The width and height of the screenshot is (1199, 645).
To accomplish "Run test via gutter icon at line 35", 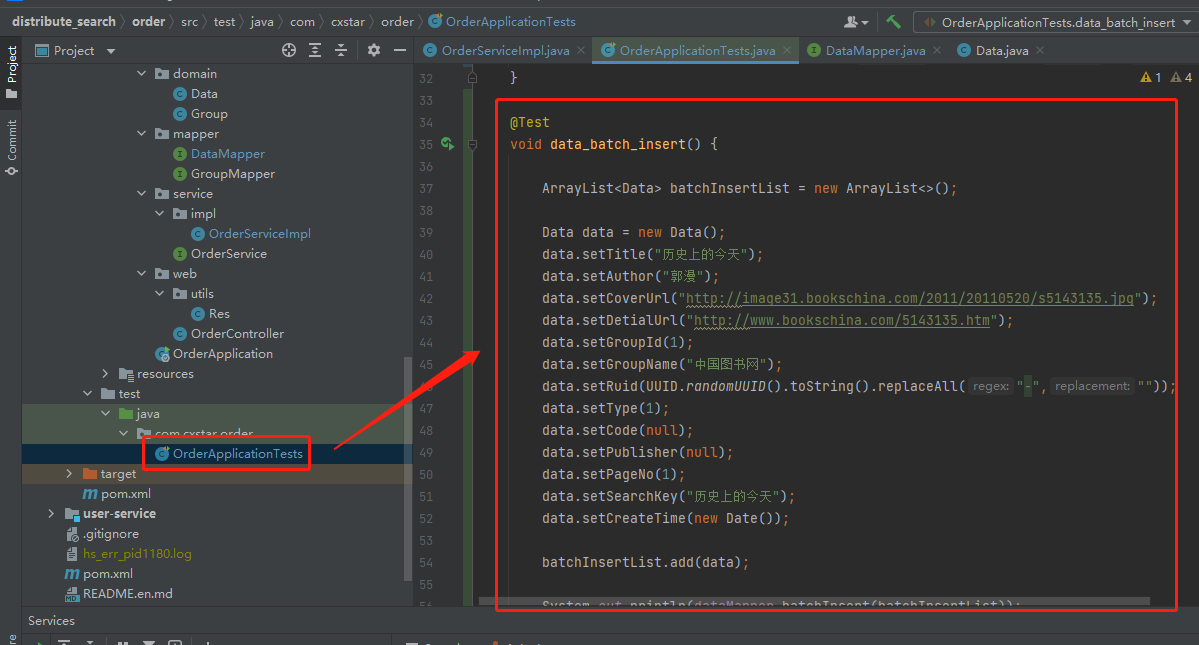I will coord(447,144).
